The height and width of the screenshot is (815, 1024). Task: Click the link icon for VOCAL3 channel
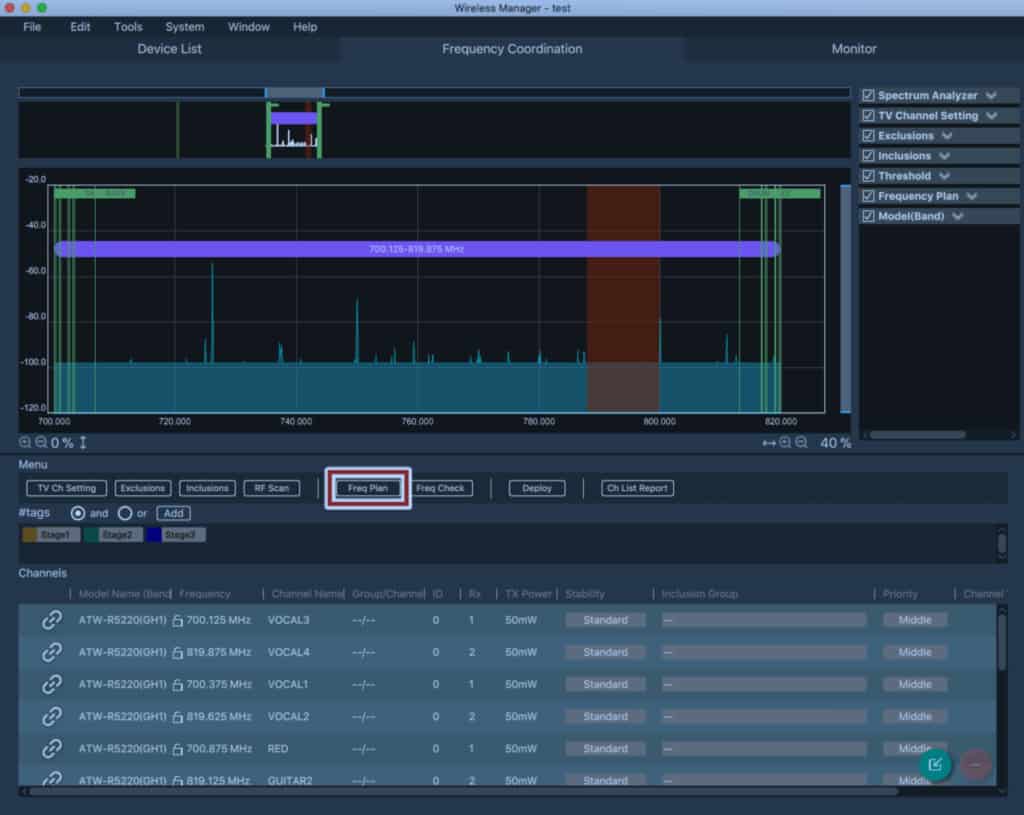52,620
